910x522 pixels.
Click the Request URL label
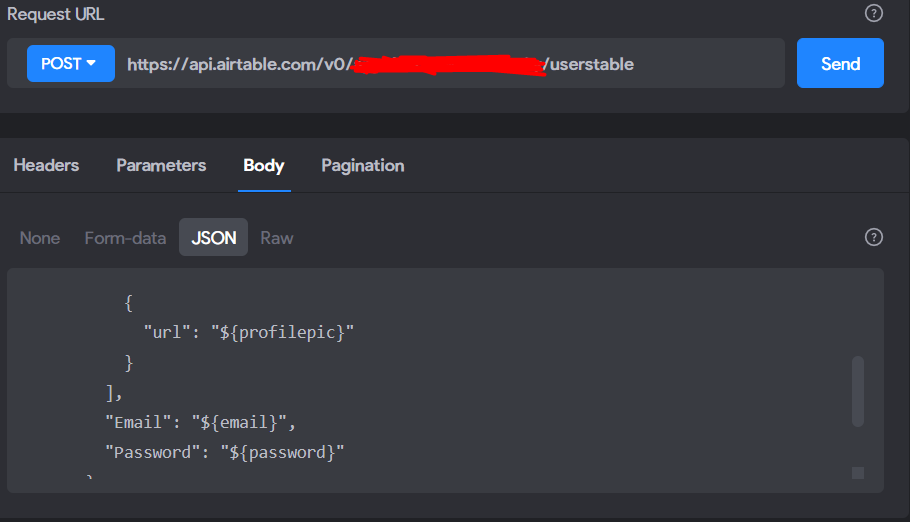tap(56, 14)
